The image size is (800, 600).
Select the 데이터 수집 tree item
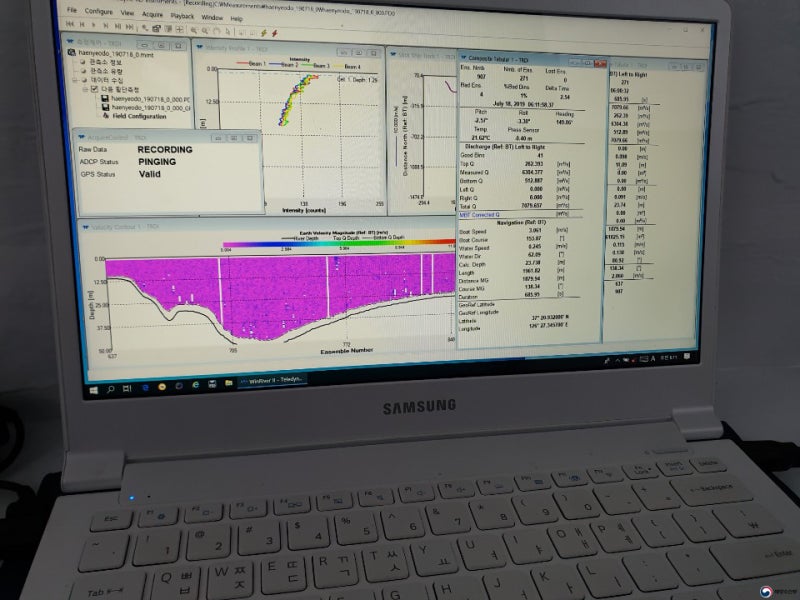[107, 80]
